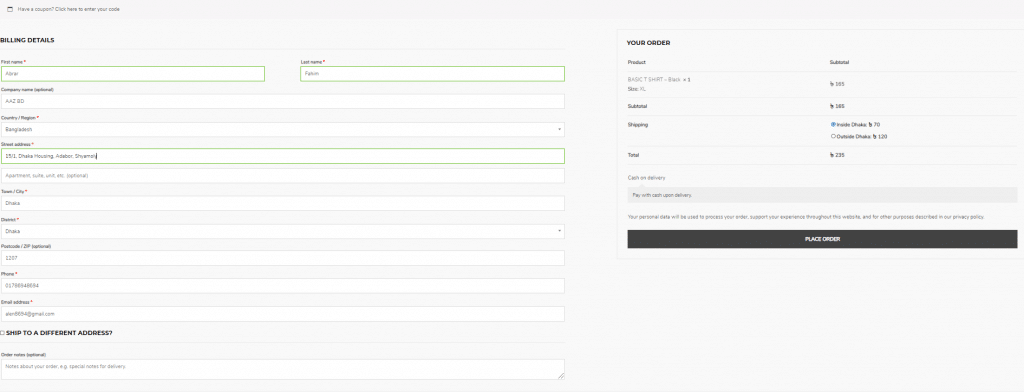
Task: Expand the District dropdown arrow
Action: tap(560, 231)
